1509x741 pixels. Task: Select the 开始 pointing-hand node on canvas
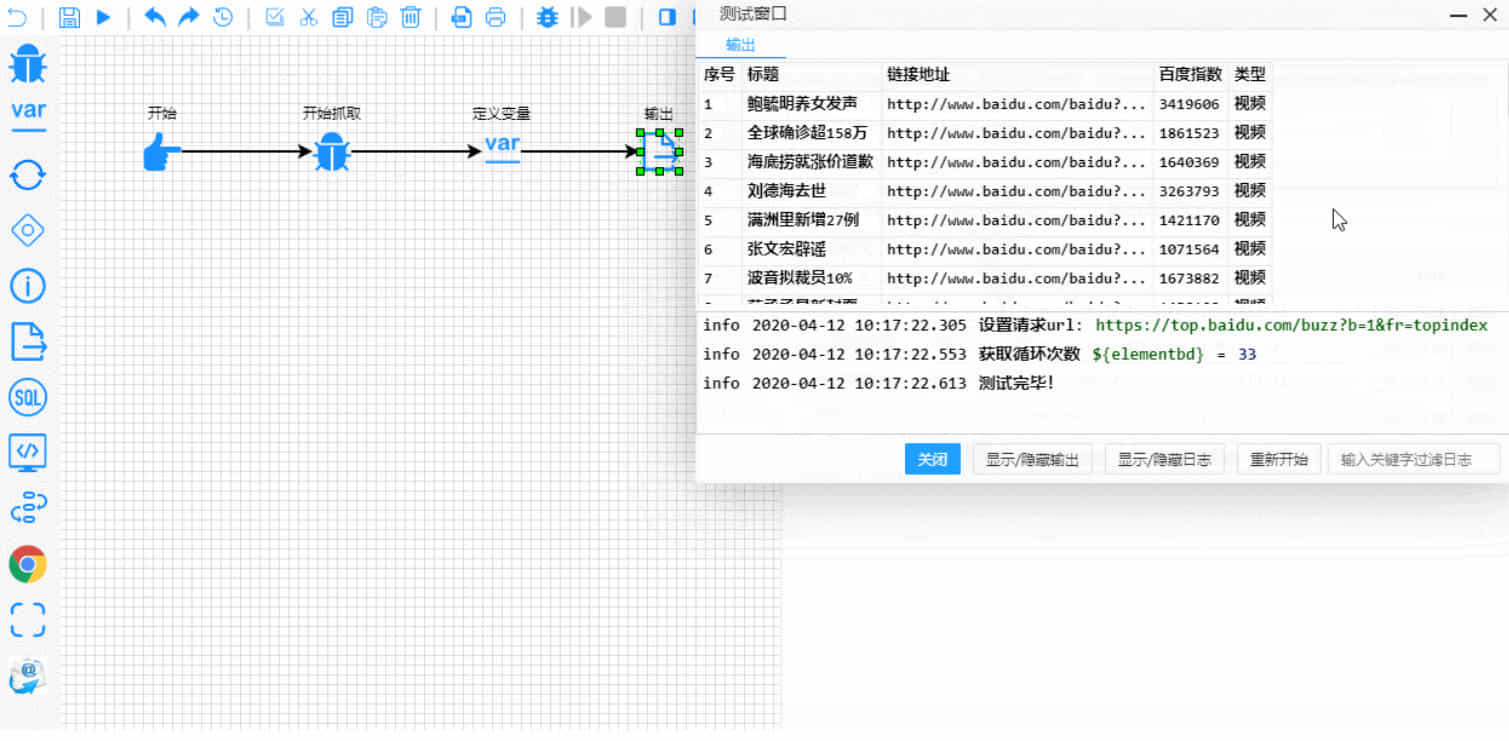(x=161, y=152)
